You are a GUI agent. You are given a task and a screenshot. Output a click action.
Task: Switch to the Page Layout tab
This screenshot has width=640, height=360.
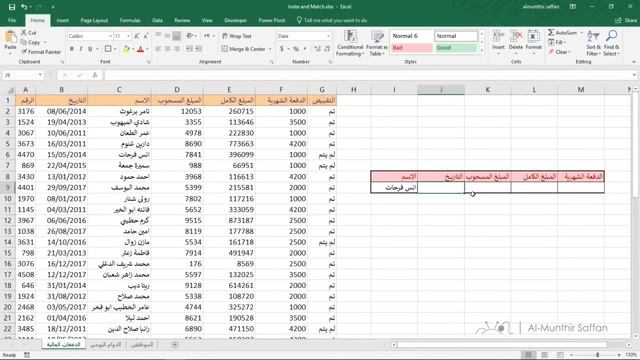(x=94, y=20)
